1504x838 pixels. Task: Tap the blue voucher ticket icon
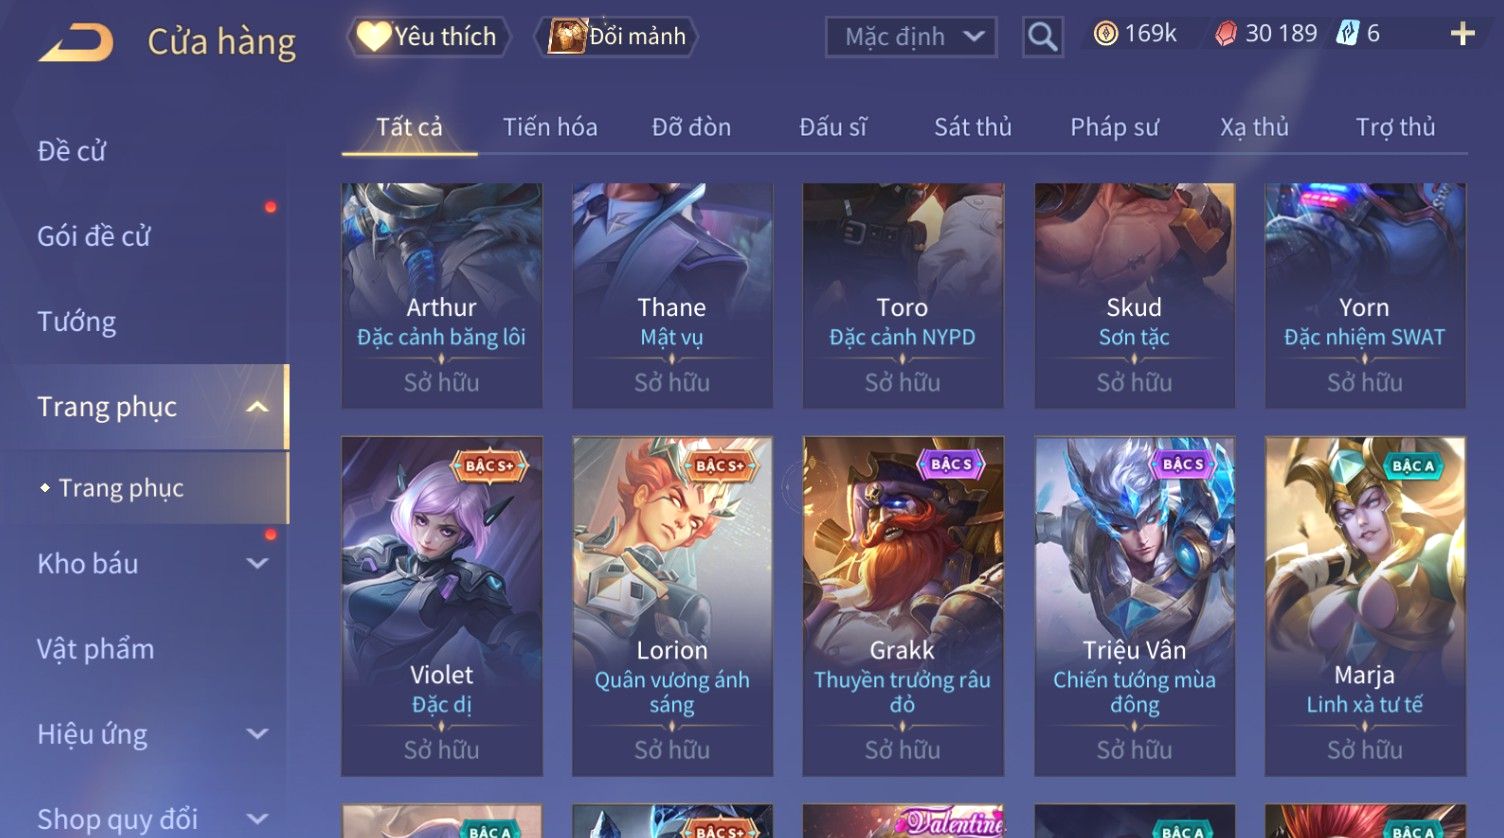[x=1348, y=34]
